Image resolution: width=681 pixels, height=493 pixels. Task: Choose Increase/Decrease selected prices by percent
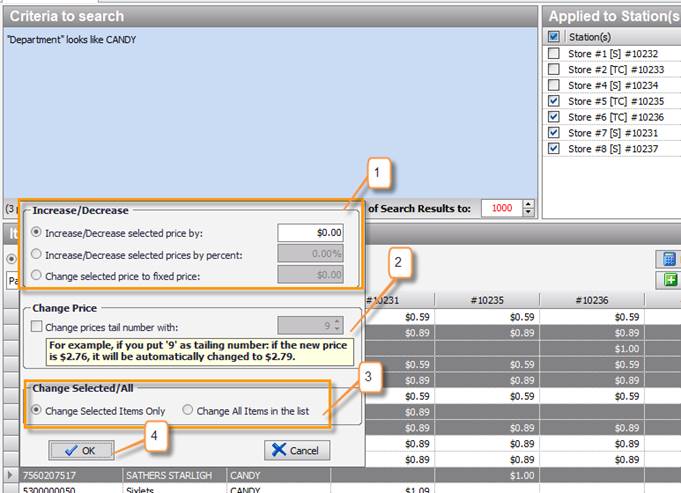pos(38,253)
